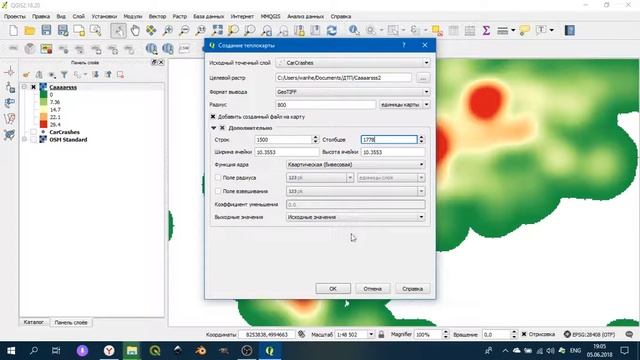Click the GPS crosshair icon in left sidebar
Viewport: 640px width, 360px height.
tap(10, 72)
